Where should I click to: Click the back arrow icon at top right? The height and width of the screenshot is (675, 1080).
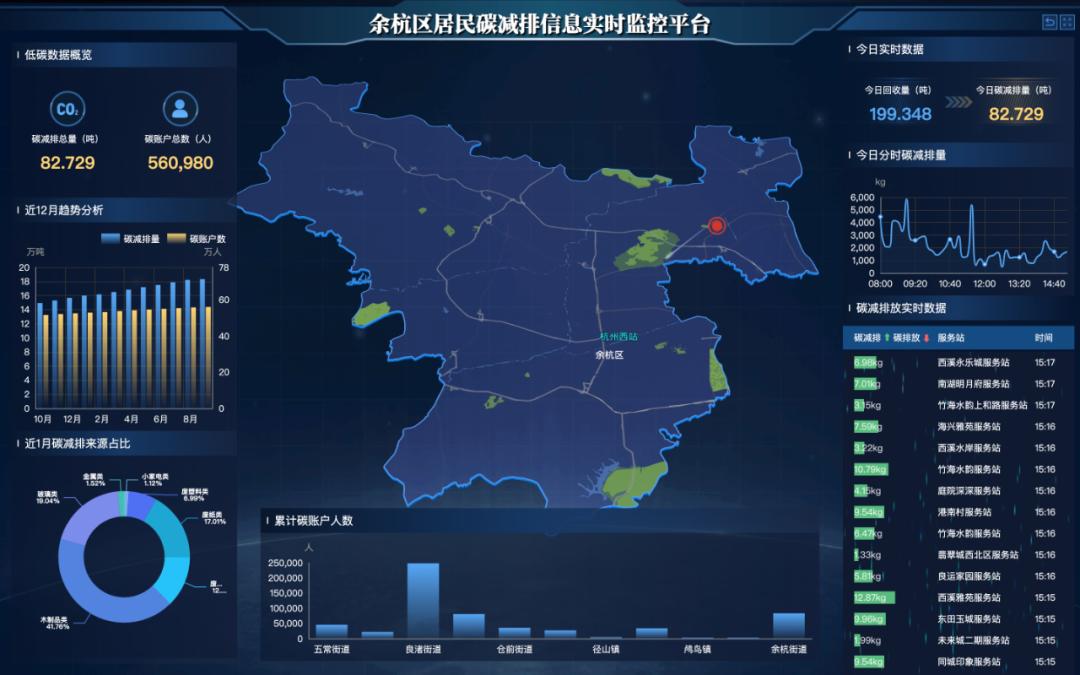pyautogui.click(x=1049, y=22)
